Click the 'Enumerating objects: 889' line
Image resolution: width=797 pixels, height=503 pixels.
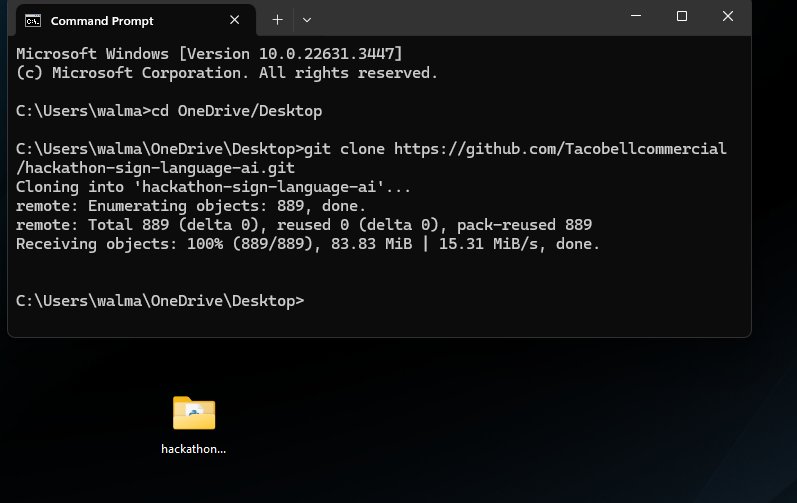pos(191,206)
